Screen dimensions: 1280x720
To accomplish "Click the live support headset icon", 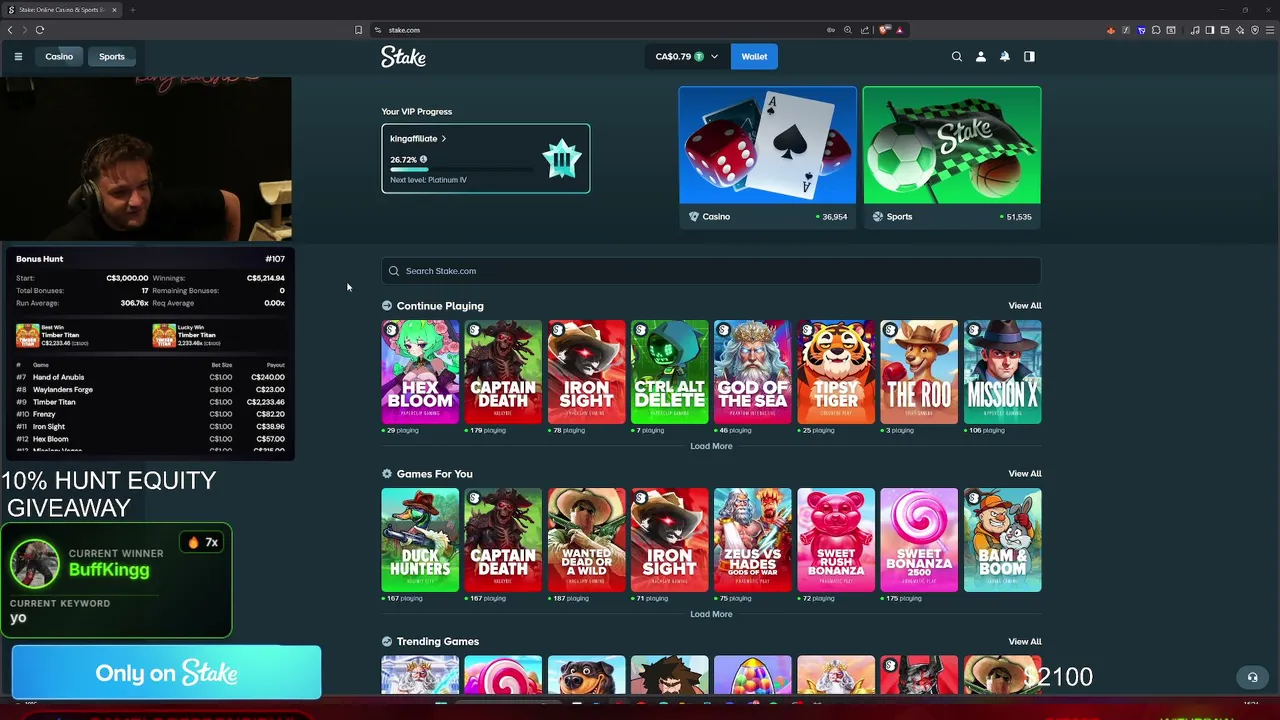I will coord(1252,677).
